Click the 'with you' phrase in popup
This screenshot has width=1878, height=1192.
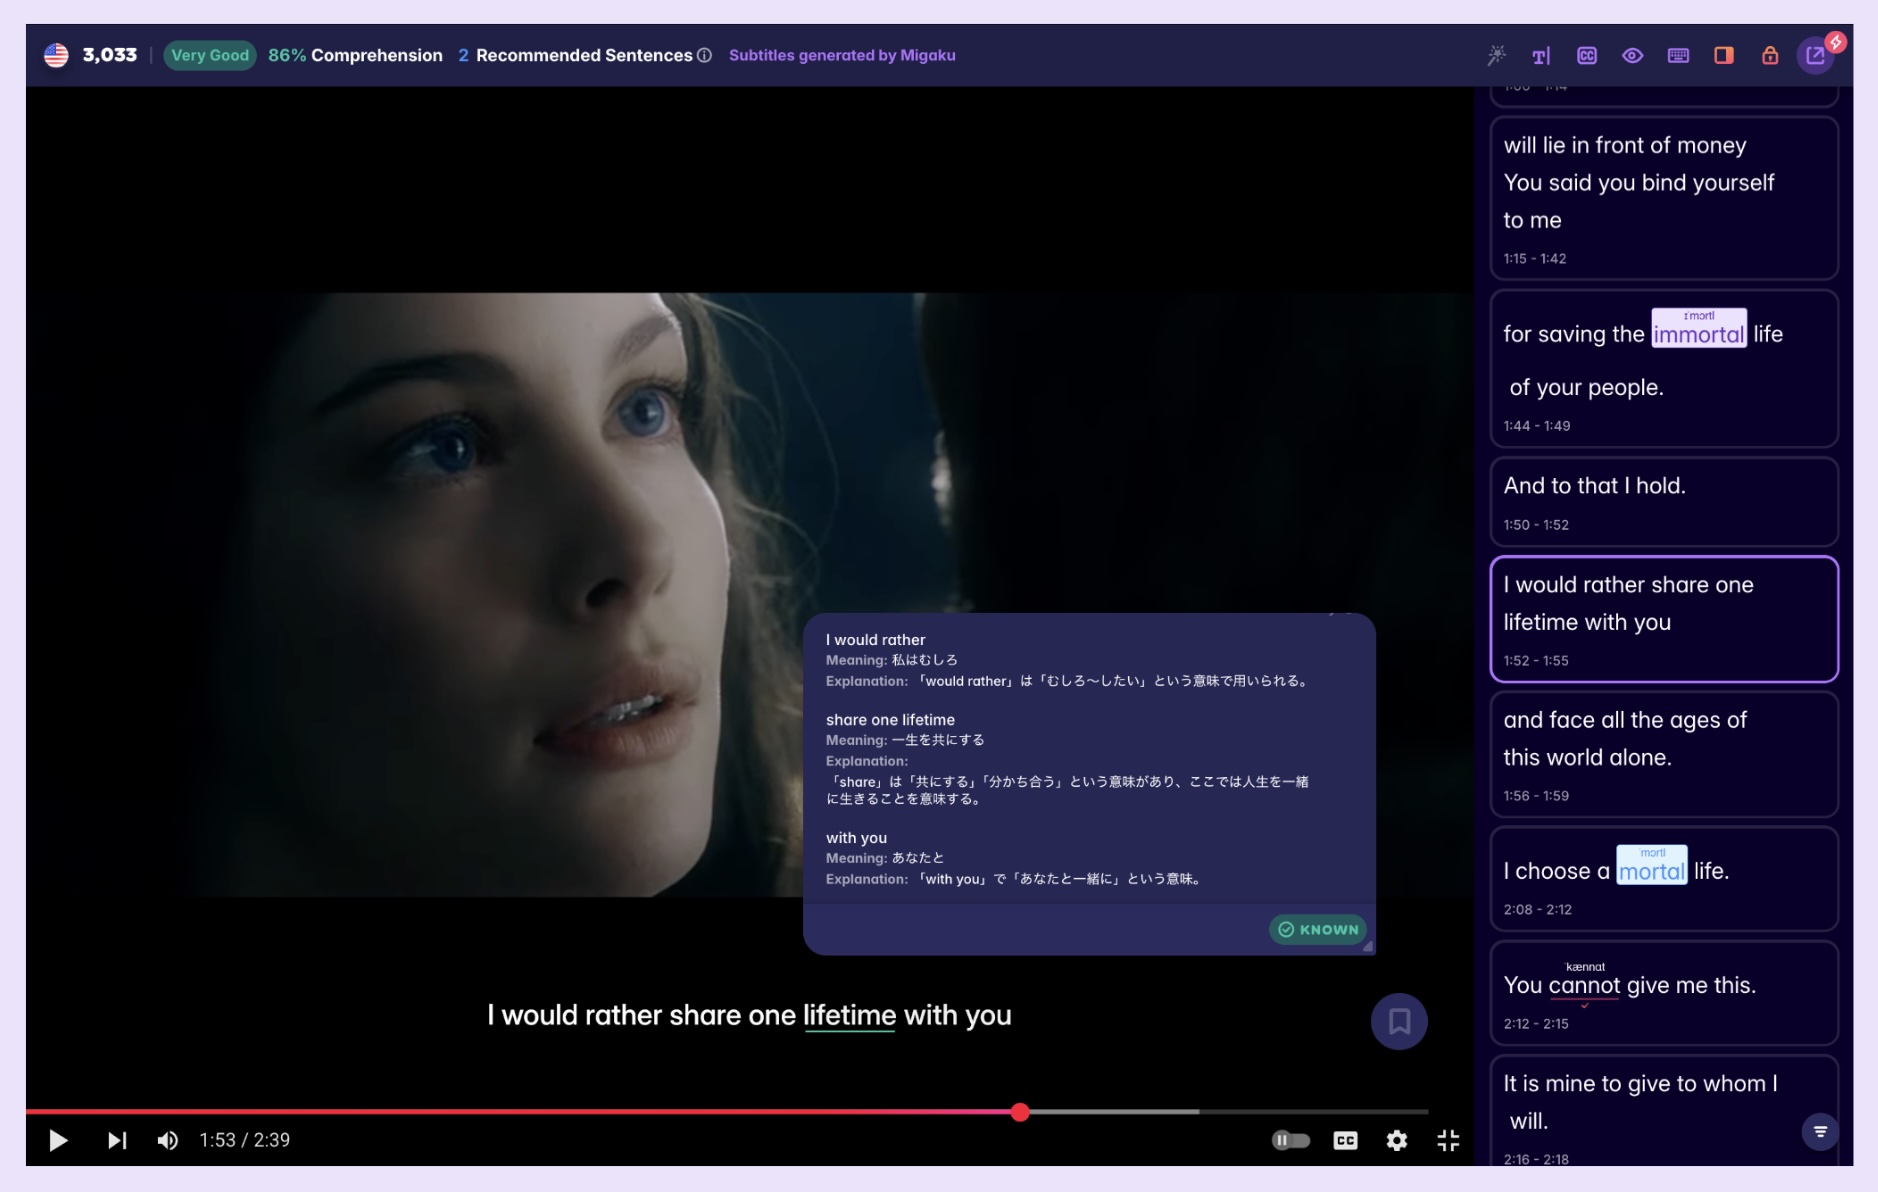pyautogui.click(x=856, y=838)
